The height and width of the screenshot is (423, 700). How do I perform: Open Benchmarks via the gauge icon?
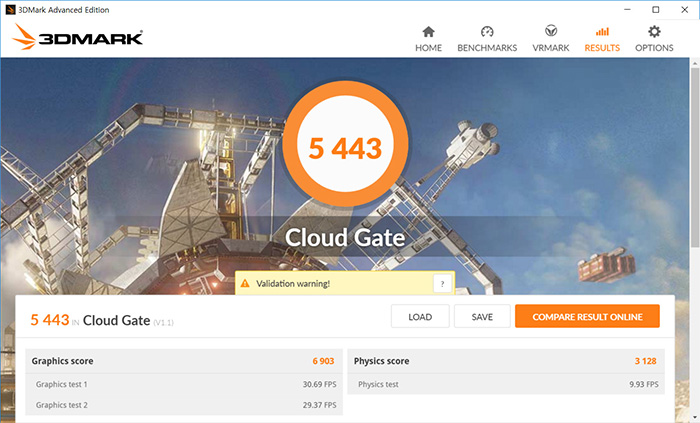(487, 32)
